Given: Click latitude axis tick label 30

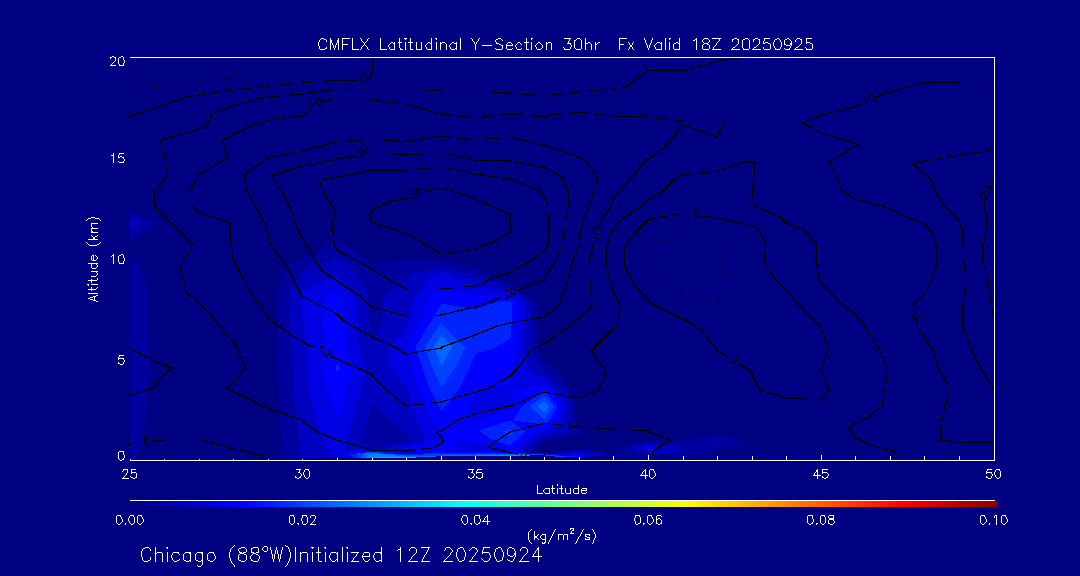Looking at the screenshot, I should pyautogui.click(x=302, y=474).
